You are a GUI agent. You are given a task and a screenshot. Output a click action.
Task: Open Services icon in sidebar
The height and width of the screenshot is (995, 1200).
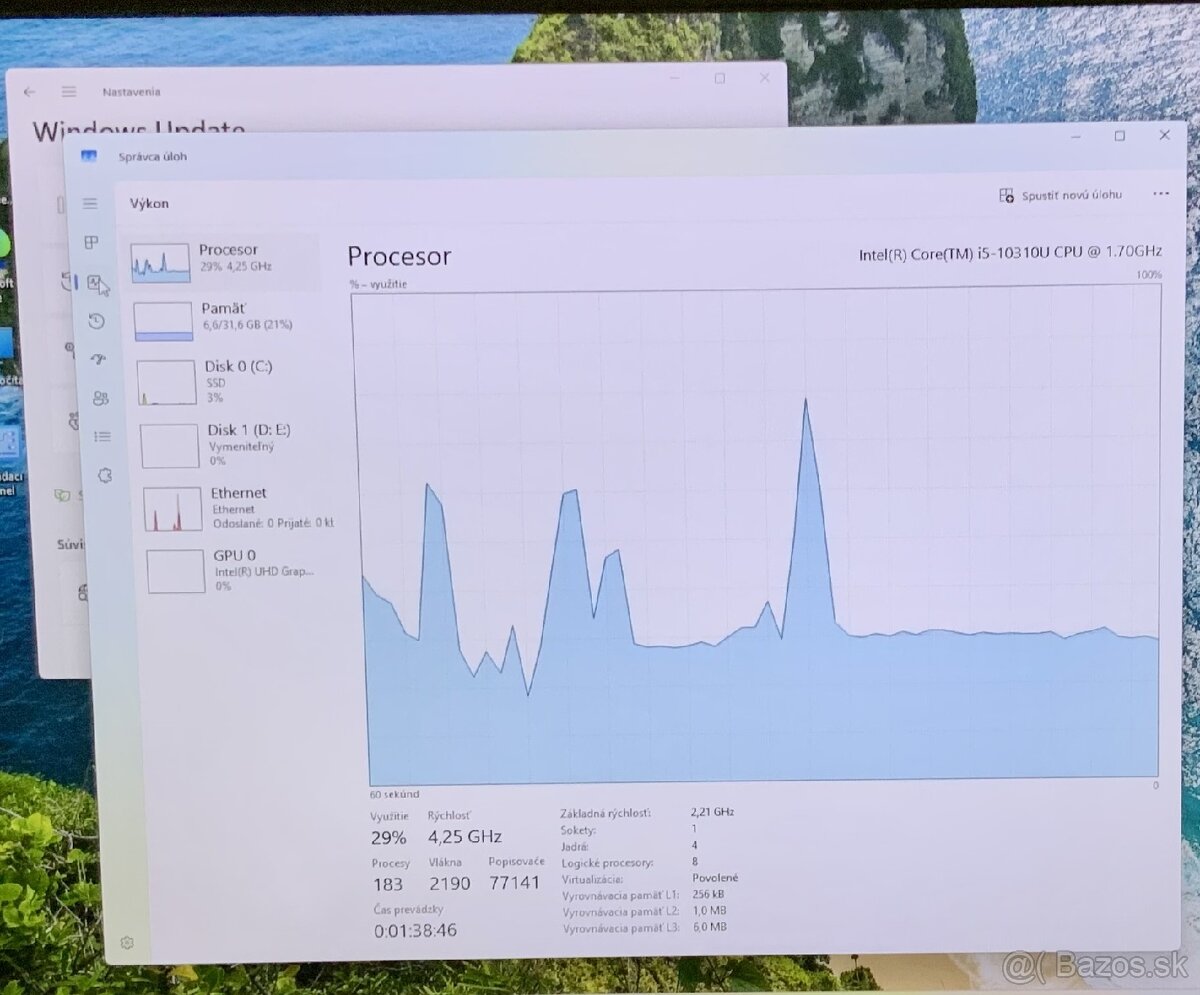pyautogui.click(x=104, y=476)
